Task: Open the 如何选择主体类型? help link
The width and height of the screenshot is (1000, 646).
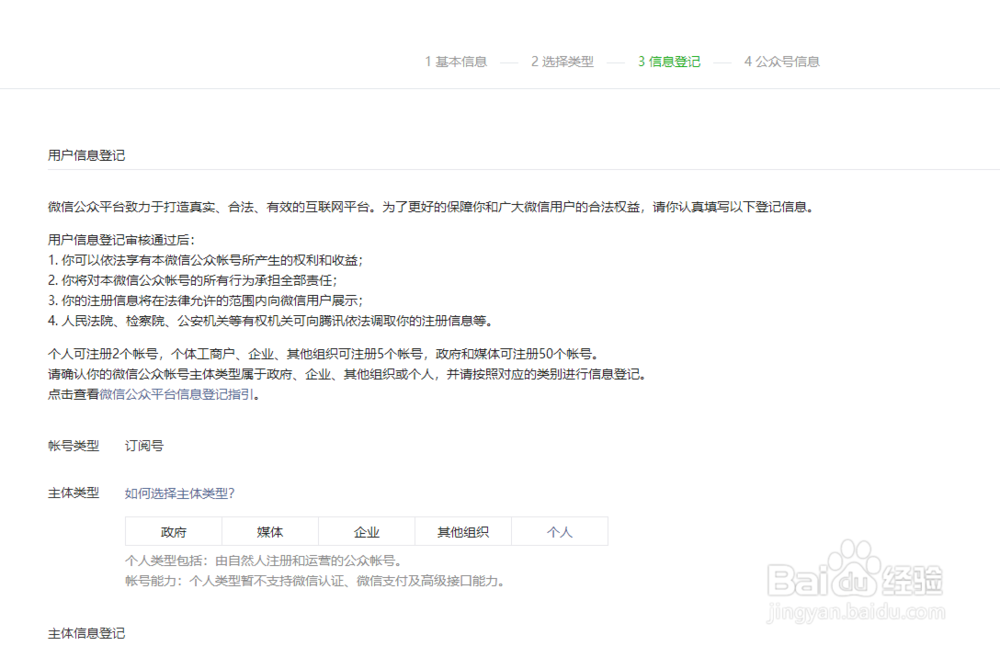Action: [x=180, y=493]
